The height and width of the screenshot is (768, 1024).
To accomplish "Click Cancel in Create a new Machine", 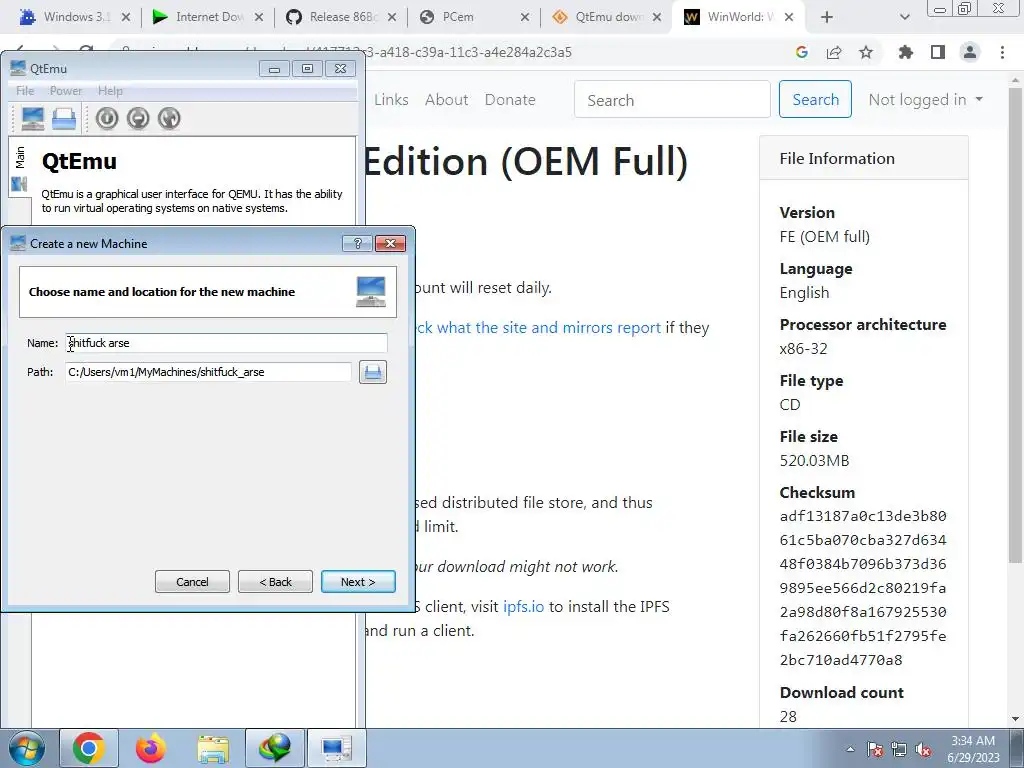I will coord(192,582).
